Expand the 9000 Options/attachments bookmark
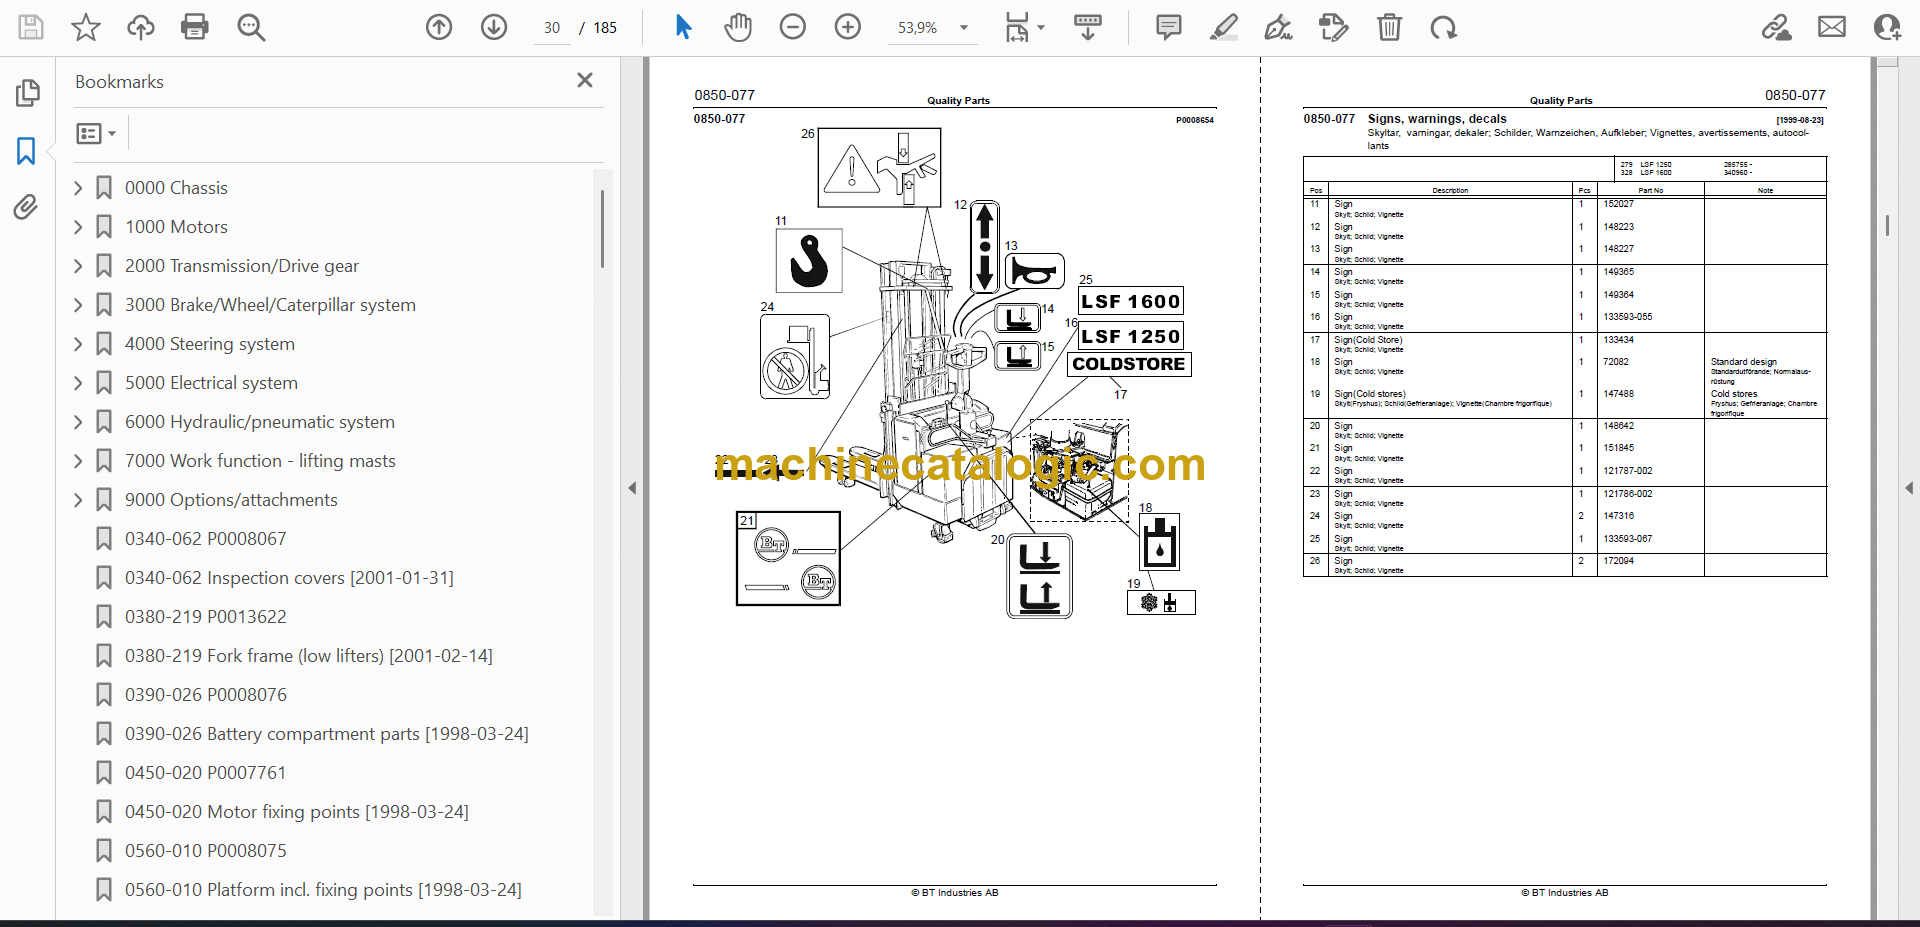The height and width of the screenshot is (927, 1920). coord(78,500)
